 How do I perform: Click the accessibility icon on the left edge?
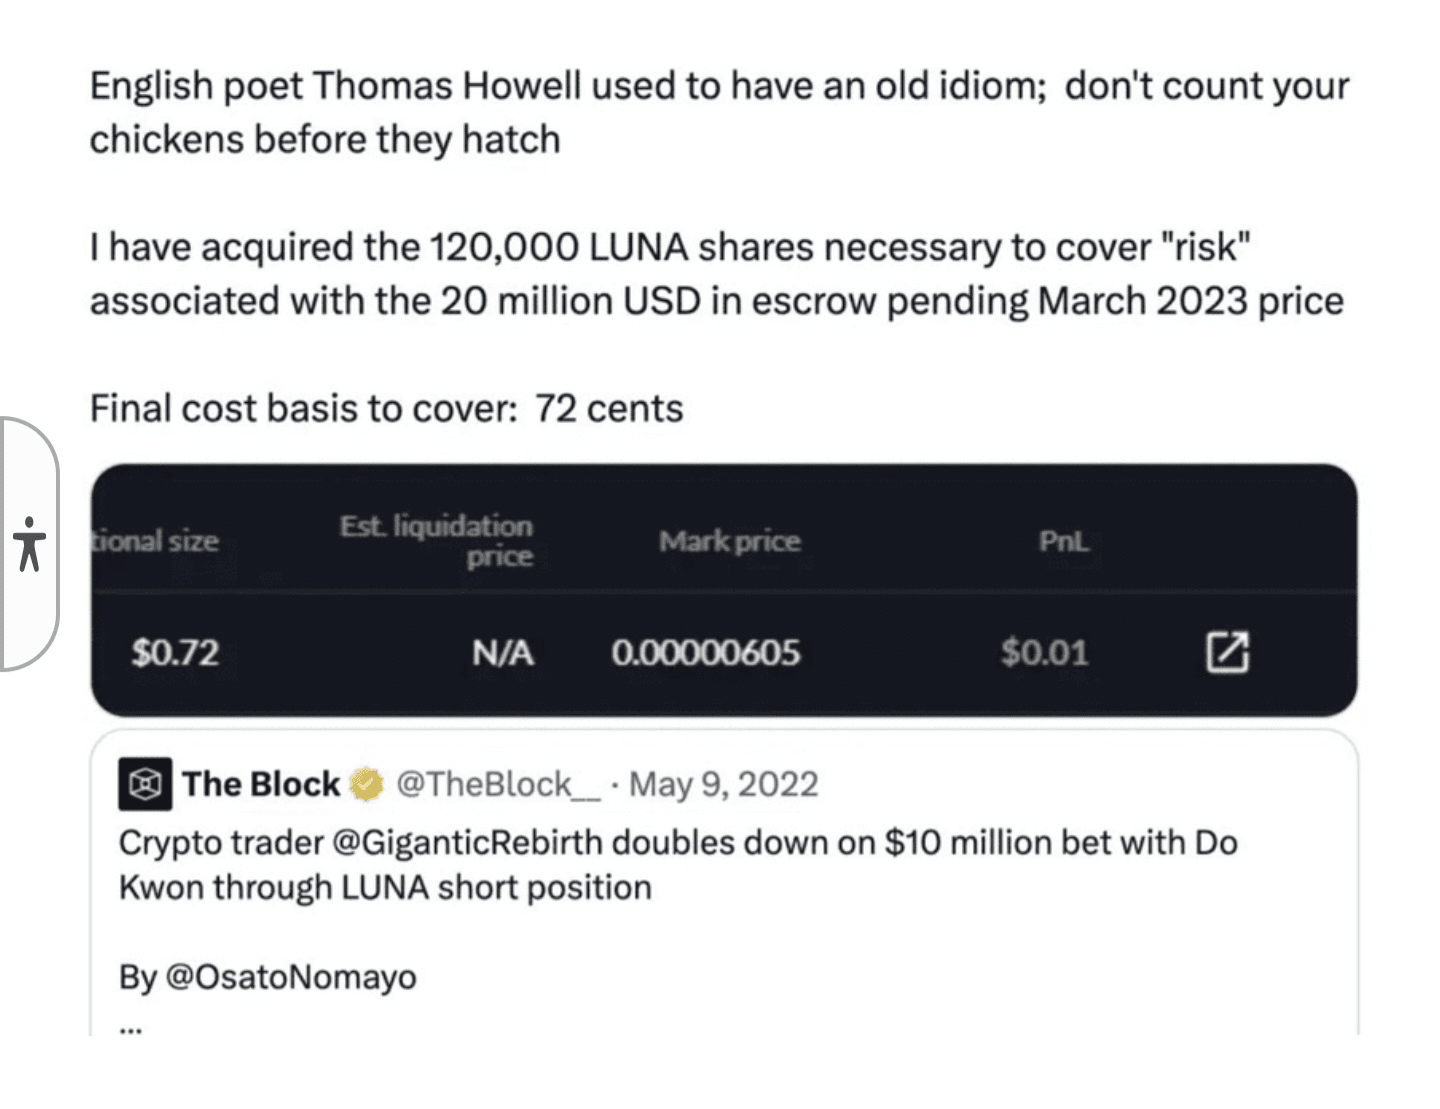point(31,545)
